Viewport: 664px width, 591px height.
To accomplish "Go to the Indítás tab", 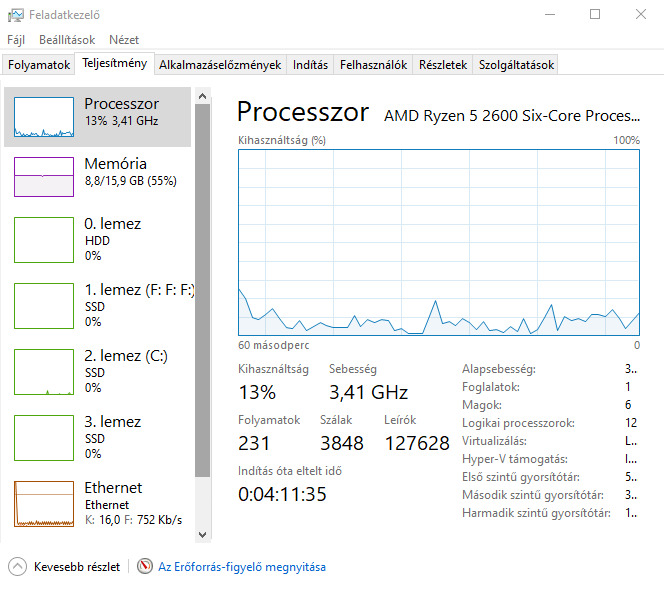I will [x=310, y=65].
